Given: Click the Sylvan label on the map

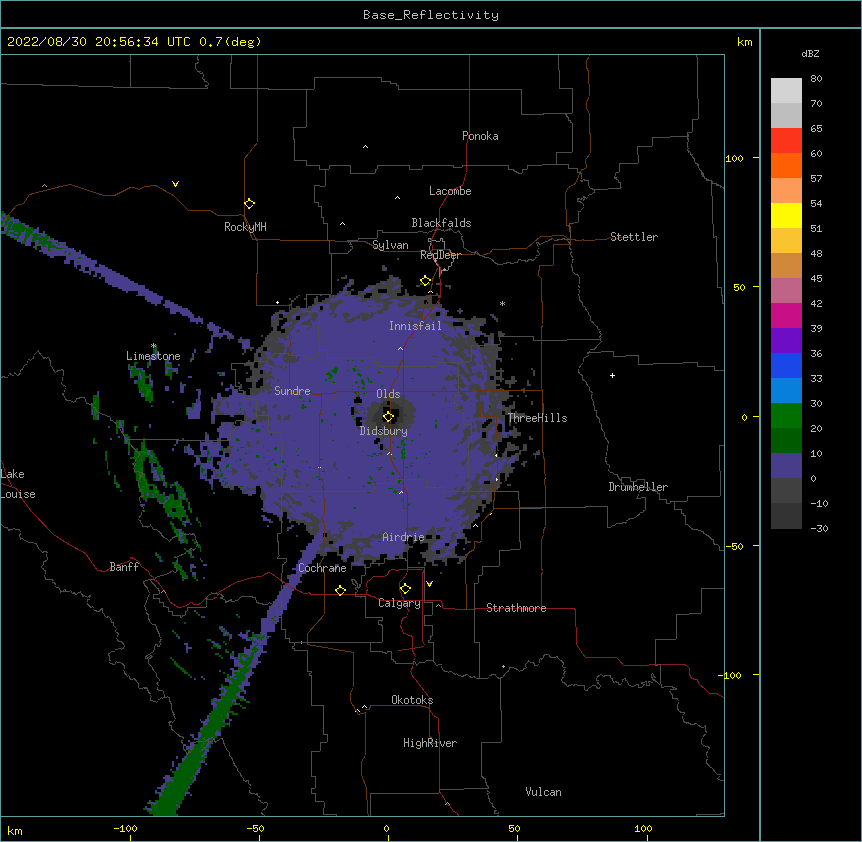Looking at the screenshot, I should pos(390,245).
